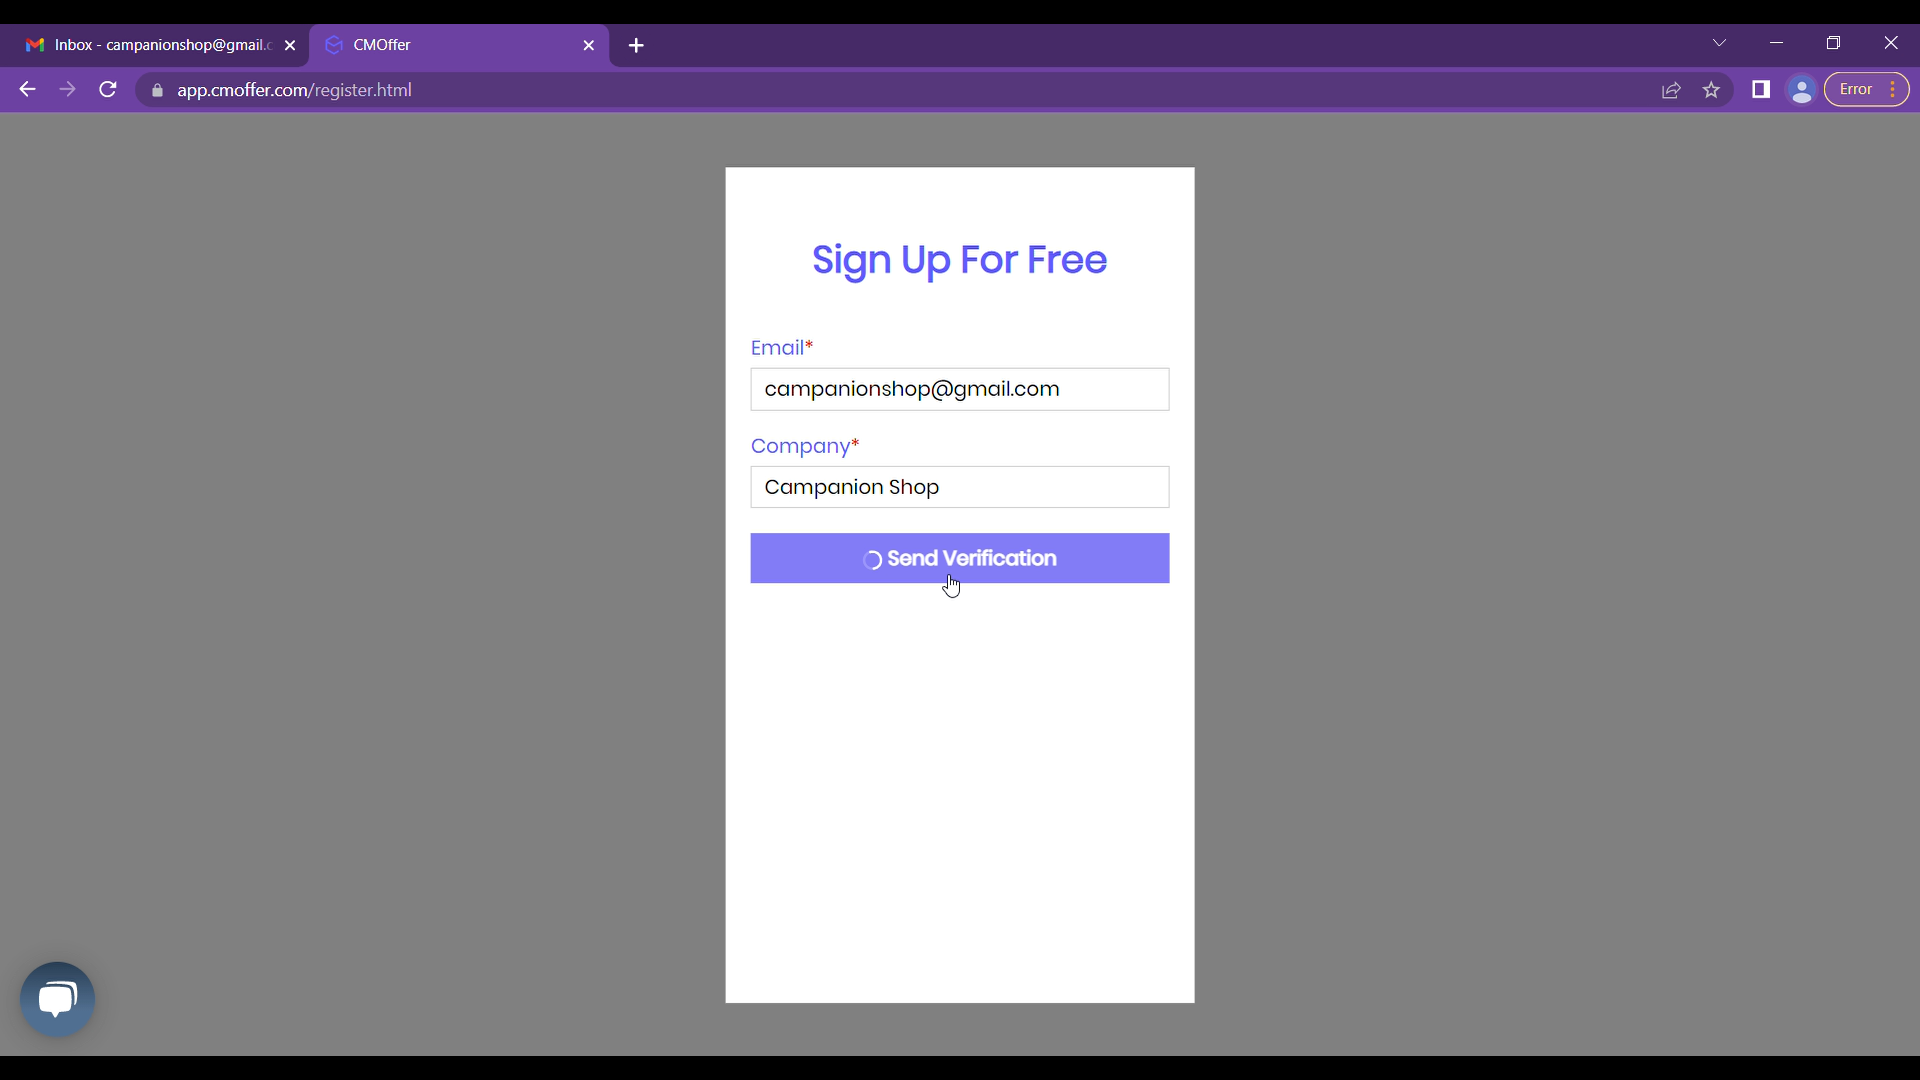Click the Gmail Inbox tab
Viewport: 1920px width, 1080px height.
click(156, 45)
